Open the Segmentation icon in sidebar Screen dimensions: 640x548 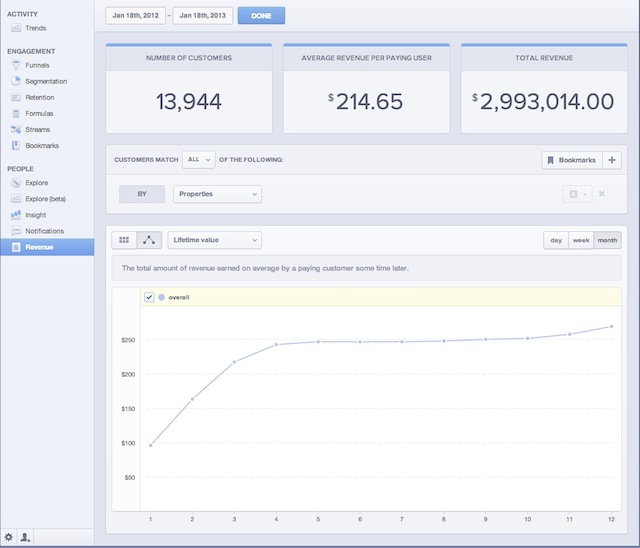[16, 82]
